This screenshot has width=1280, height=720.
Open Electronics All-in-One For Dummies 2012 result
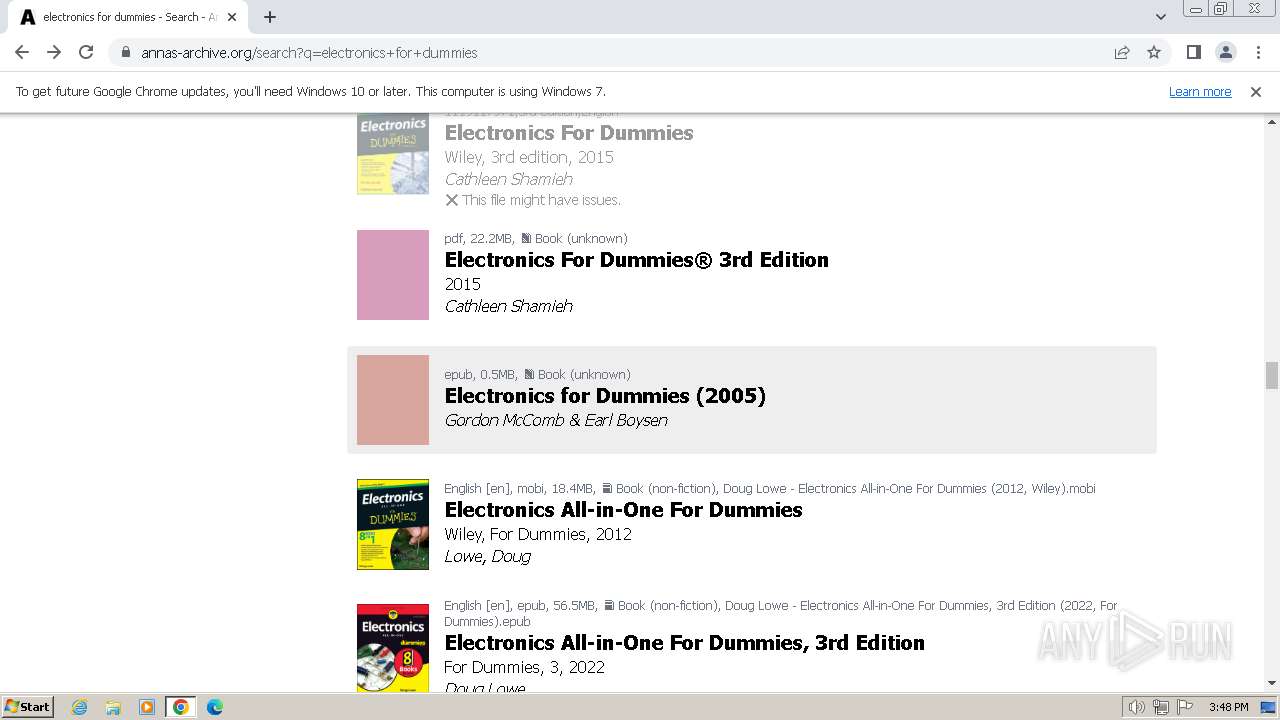pos(623,510)
